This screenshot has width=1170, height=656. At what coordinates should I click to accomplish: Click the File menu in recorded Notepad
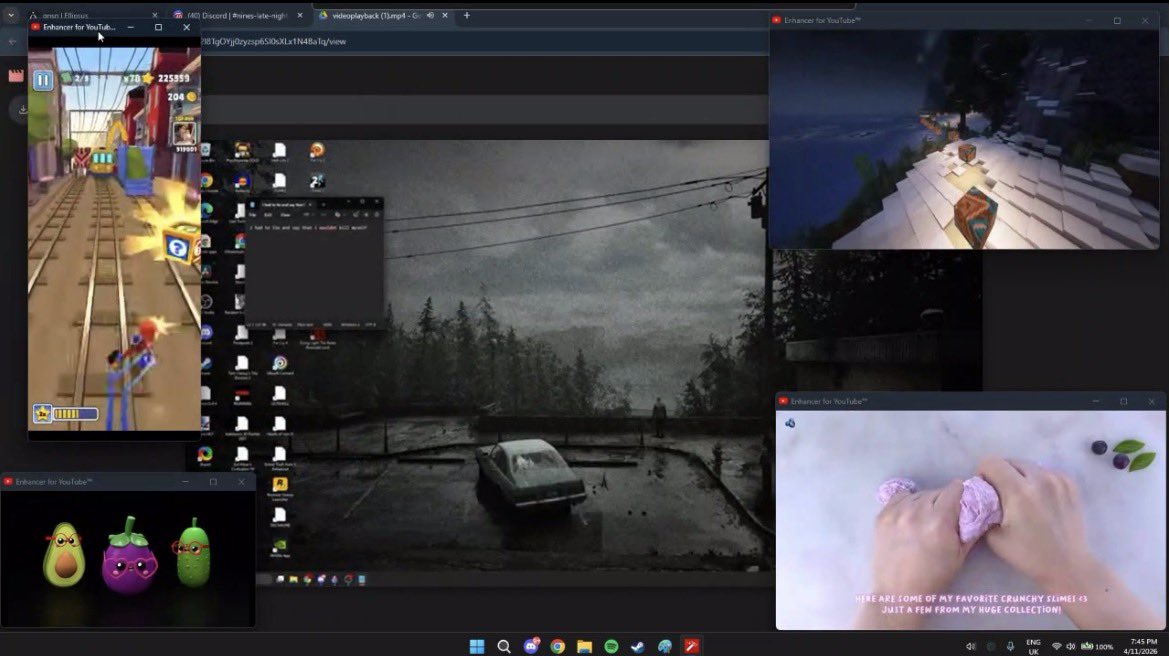point(253,215)
